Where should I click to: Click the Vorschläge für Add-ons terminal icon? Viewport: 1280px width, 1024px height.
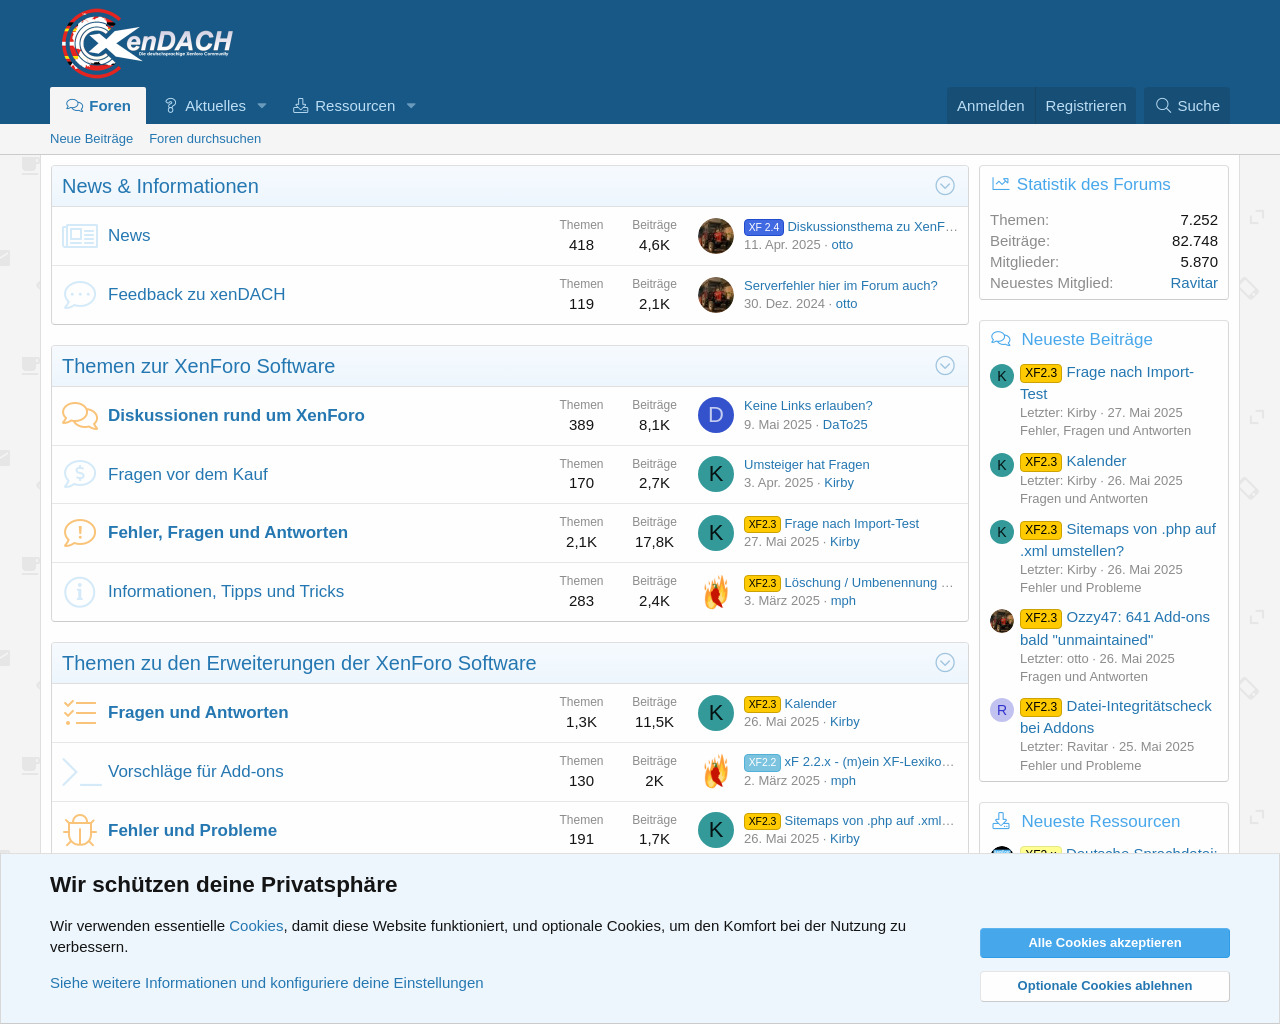[81, 772]
